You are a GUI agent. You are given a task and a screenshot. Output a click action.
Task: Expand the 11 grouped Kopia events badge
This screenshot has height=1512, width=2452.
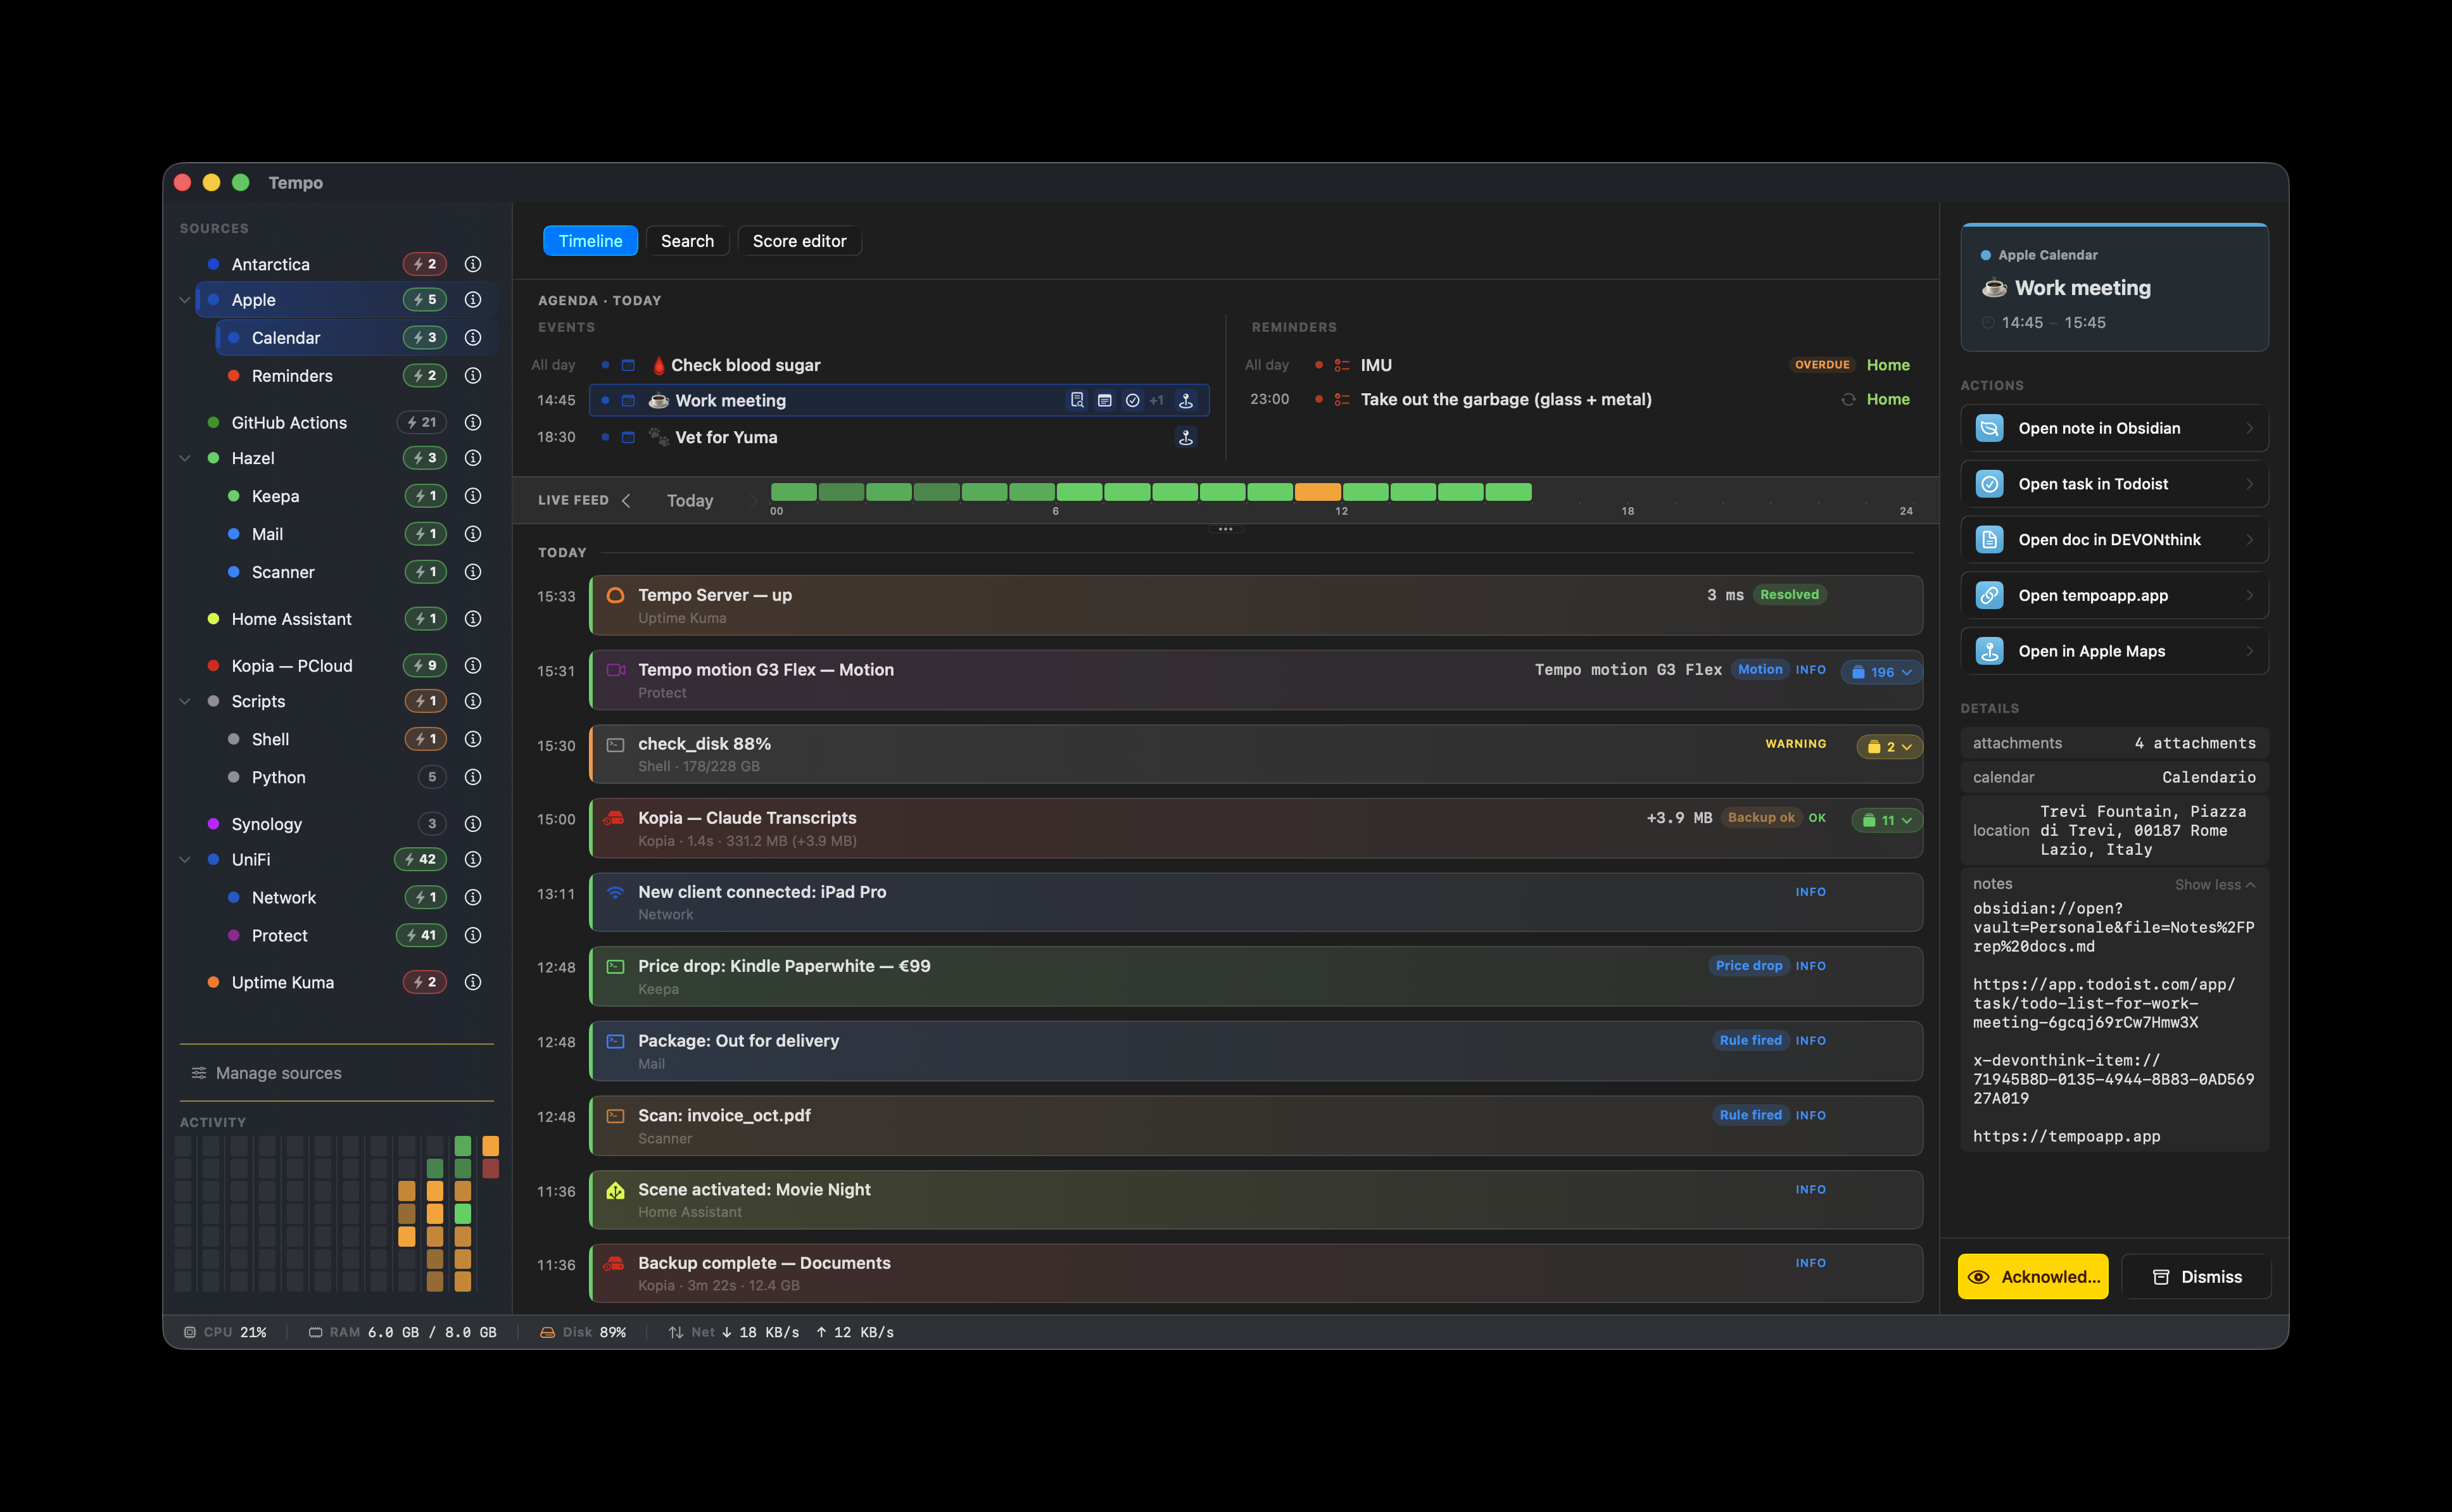point(1886,820)
